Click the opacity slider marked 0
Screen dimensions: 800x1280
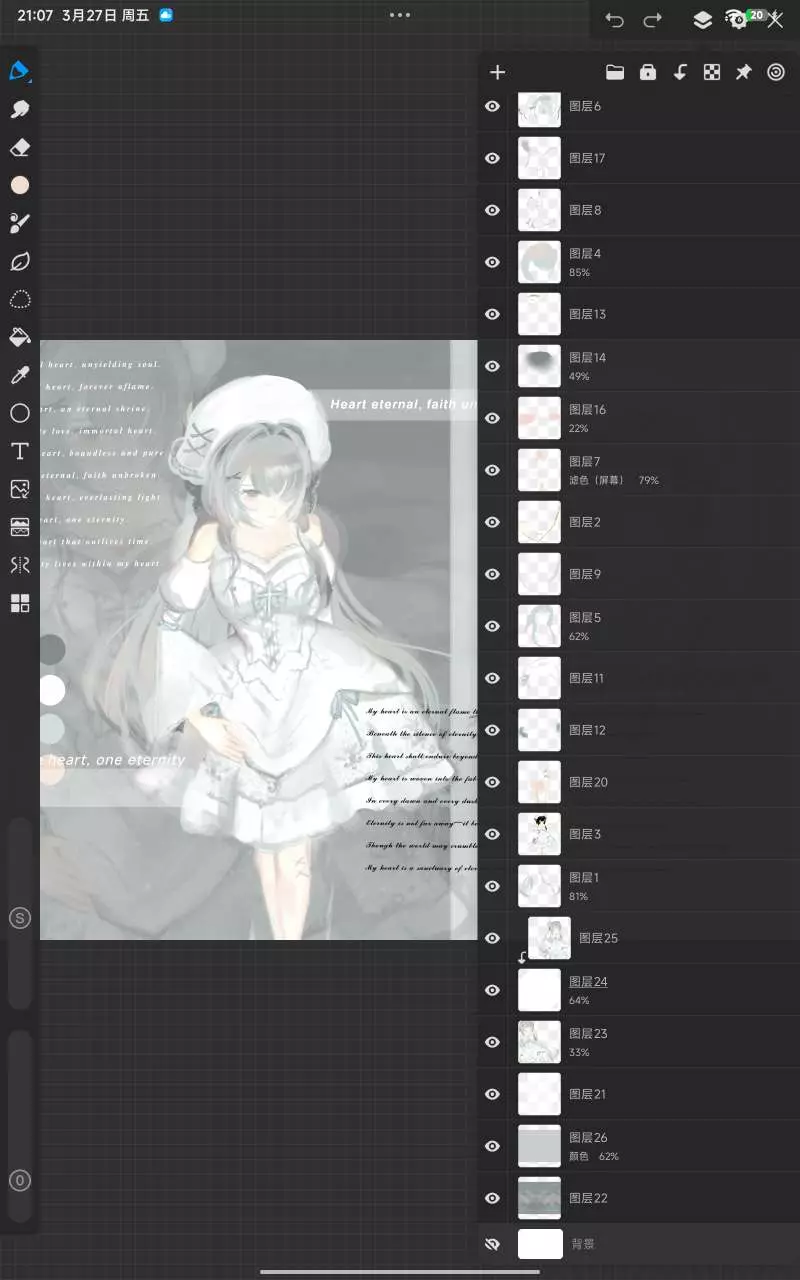click(20, 1180)
